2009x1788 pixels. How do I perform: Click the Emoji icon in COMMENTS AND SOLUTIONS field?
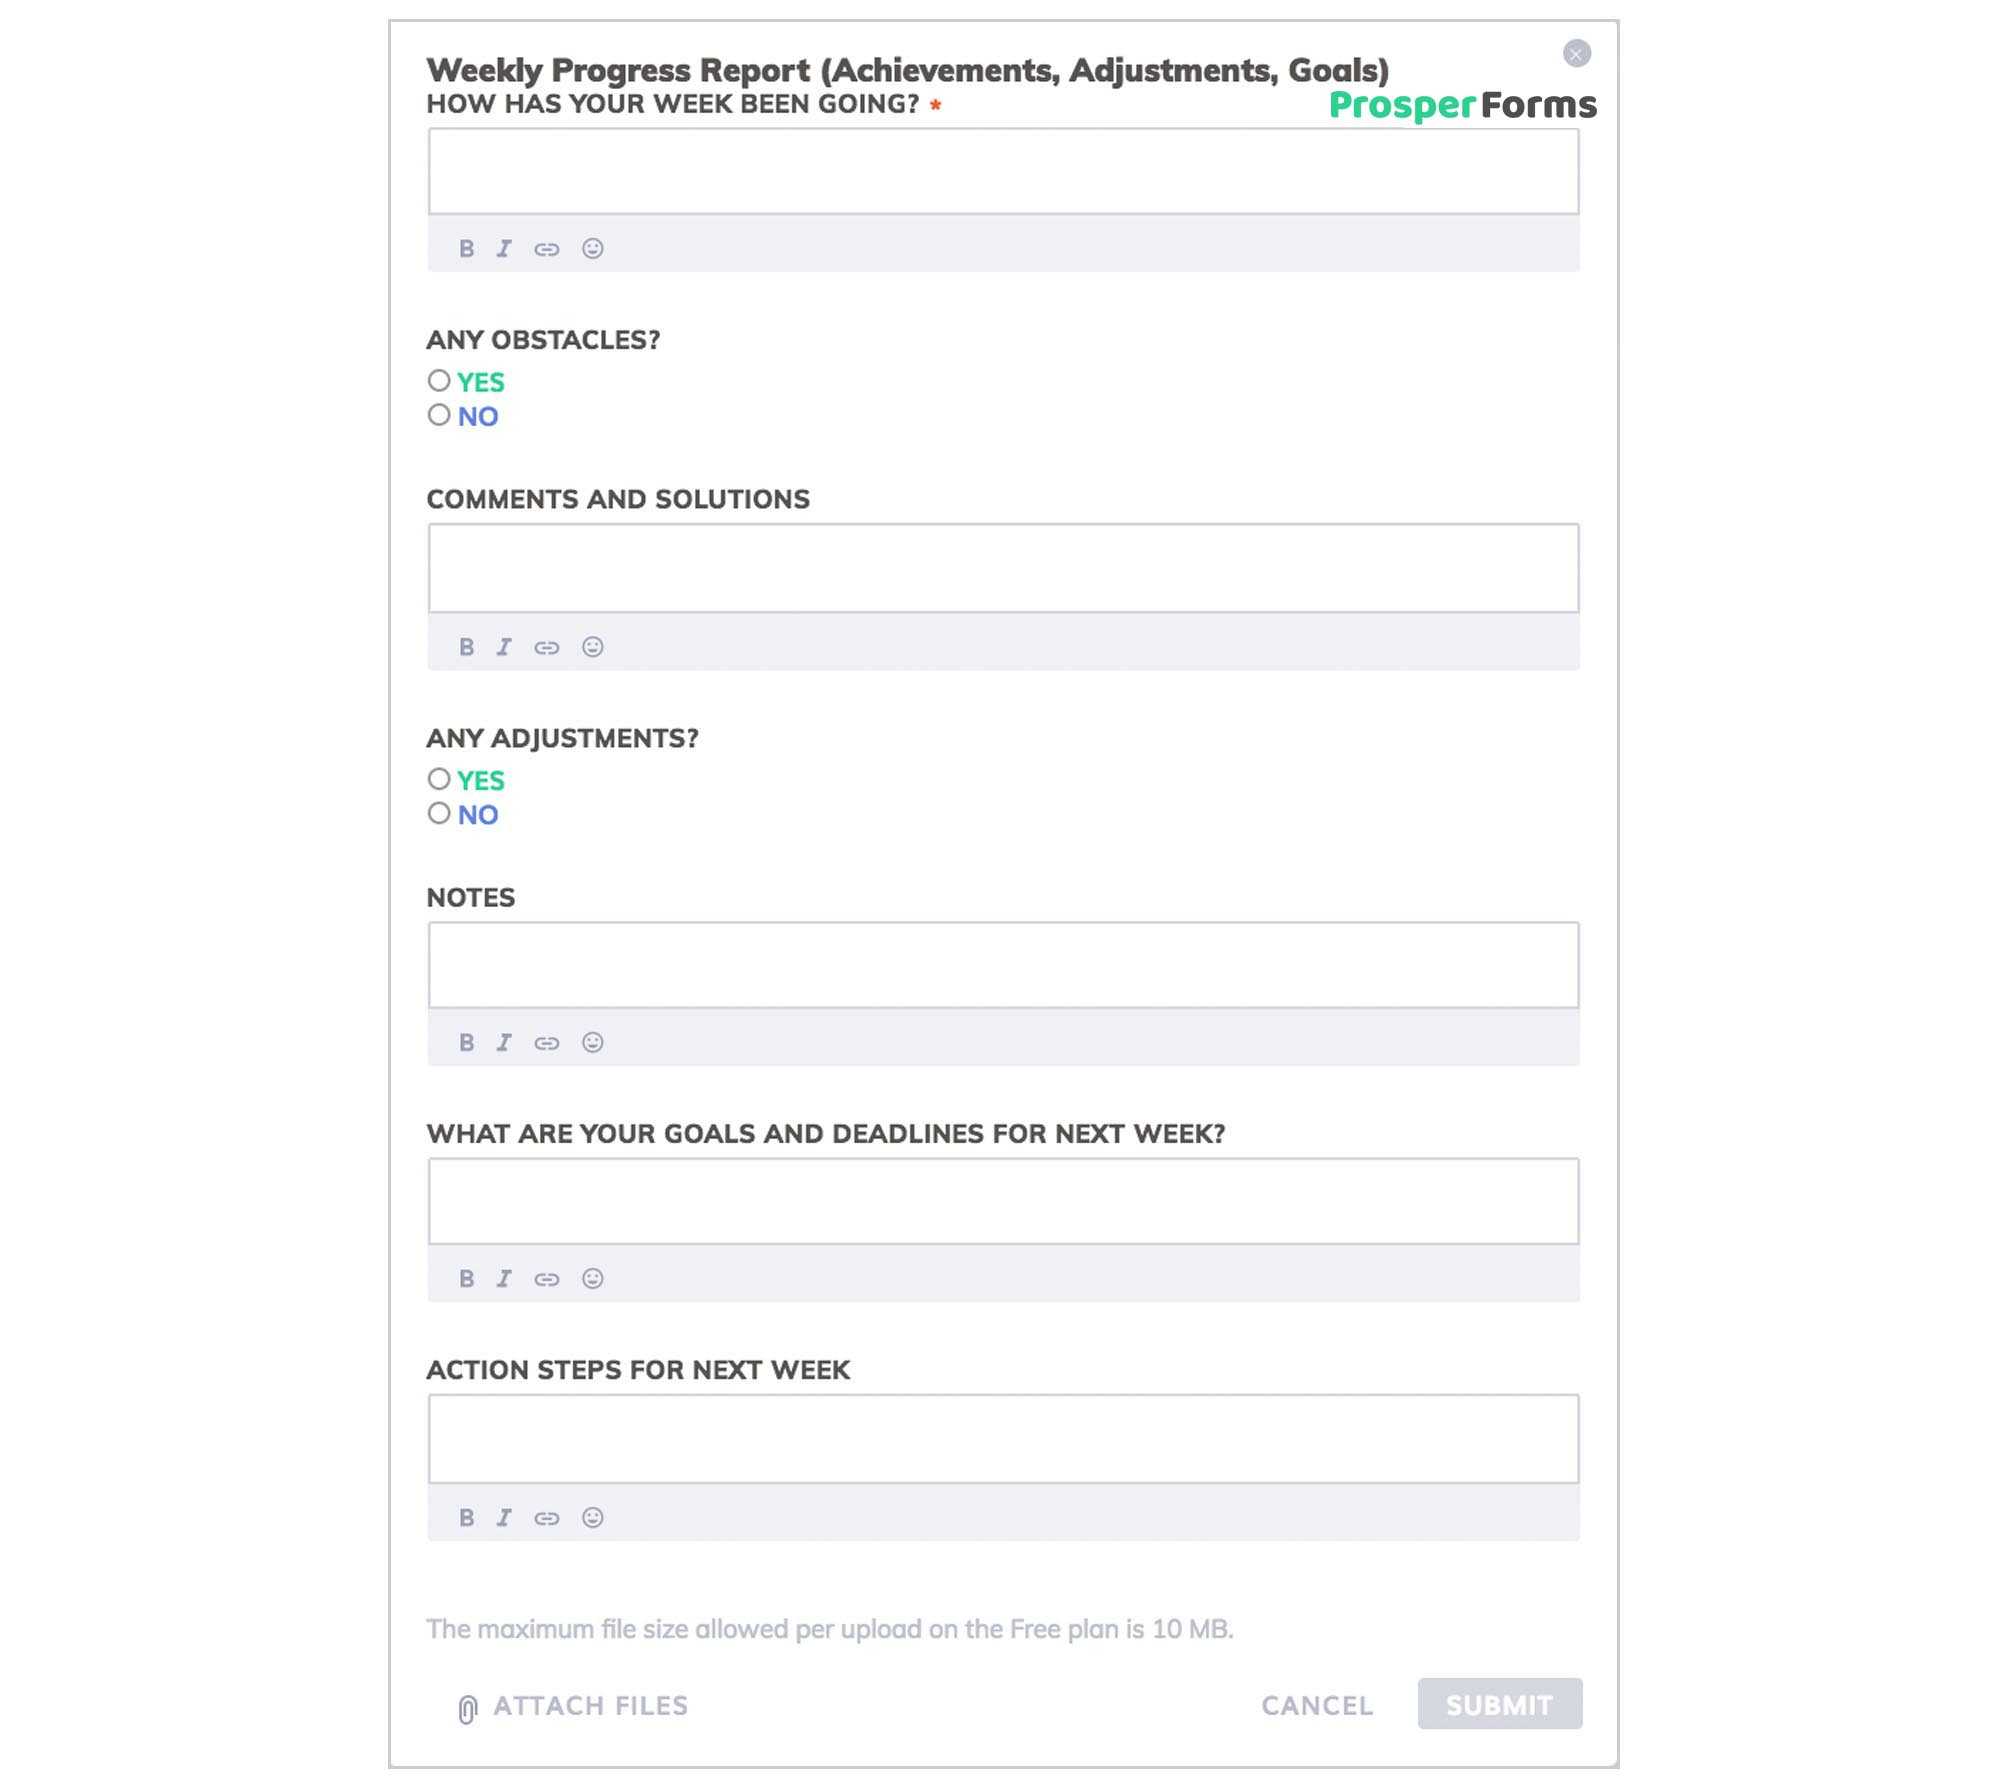click(x=592, y=645)
